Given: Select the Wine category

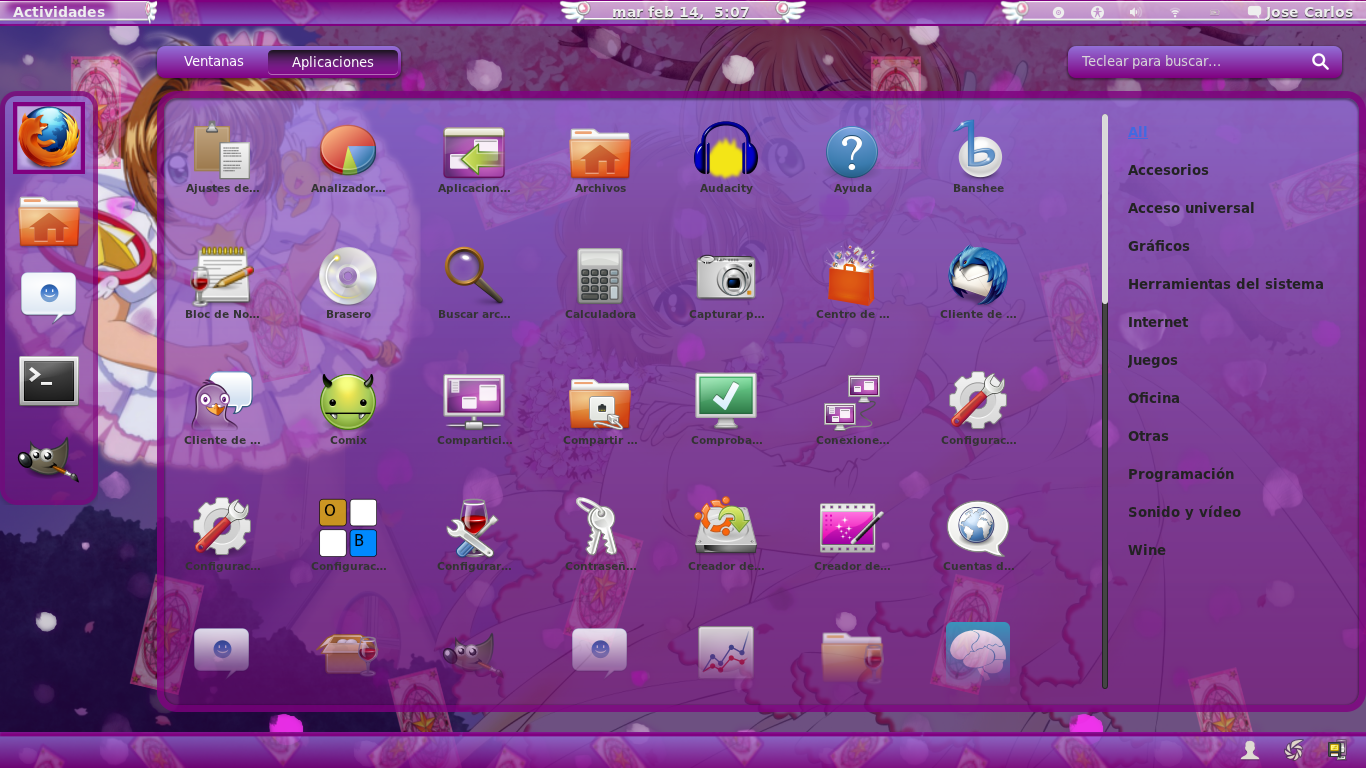Looking at the screenshot, I should (1147, 550).
